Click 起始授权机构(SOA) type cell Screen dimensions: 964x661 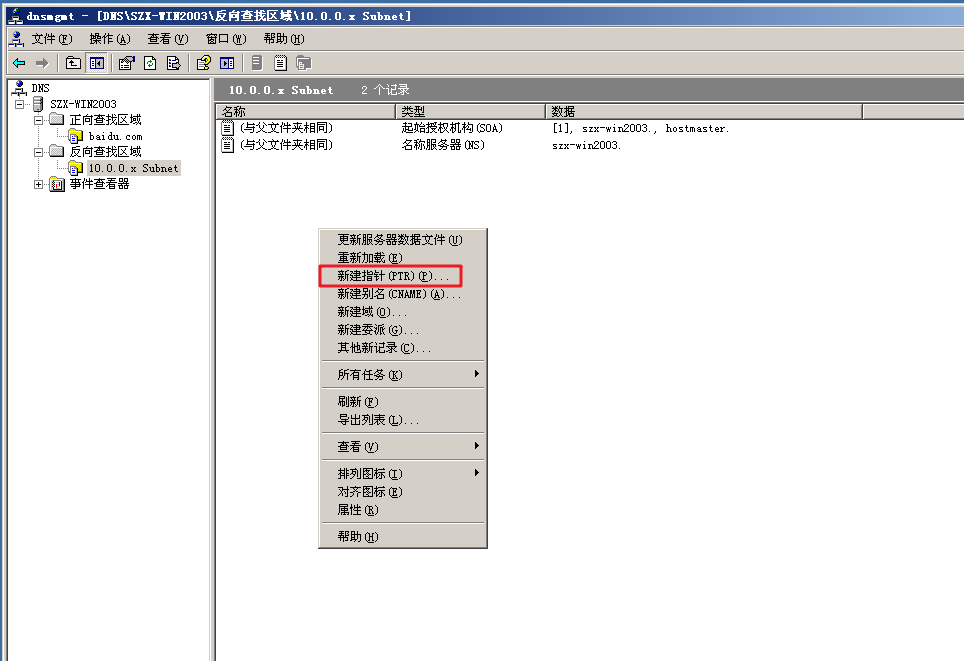tap(452, 128)
